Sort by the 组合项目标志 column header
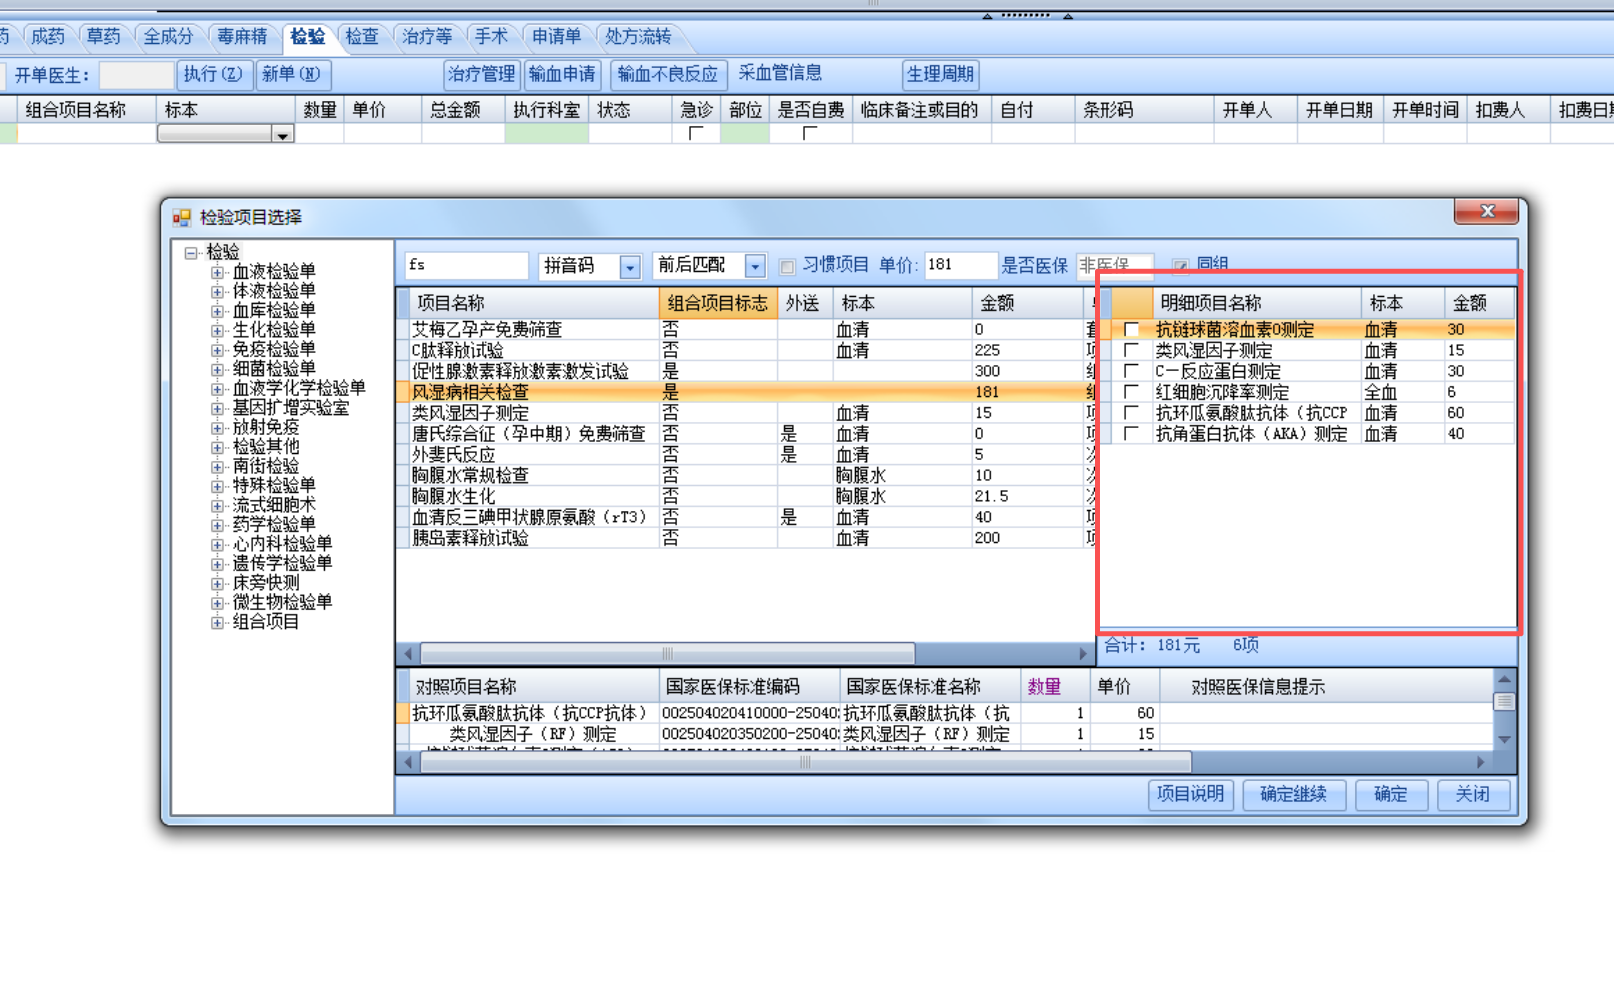The height and width of the screenshot is (1008, 1614). coord(718,303)
